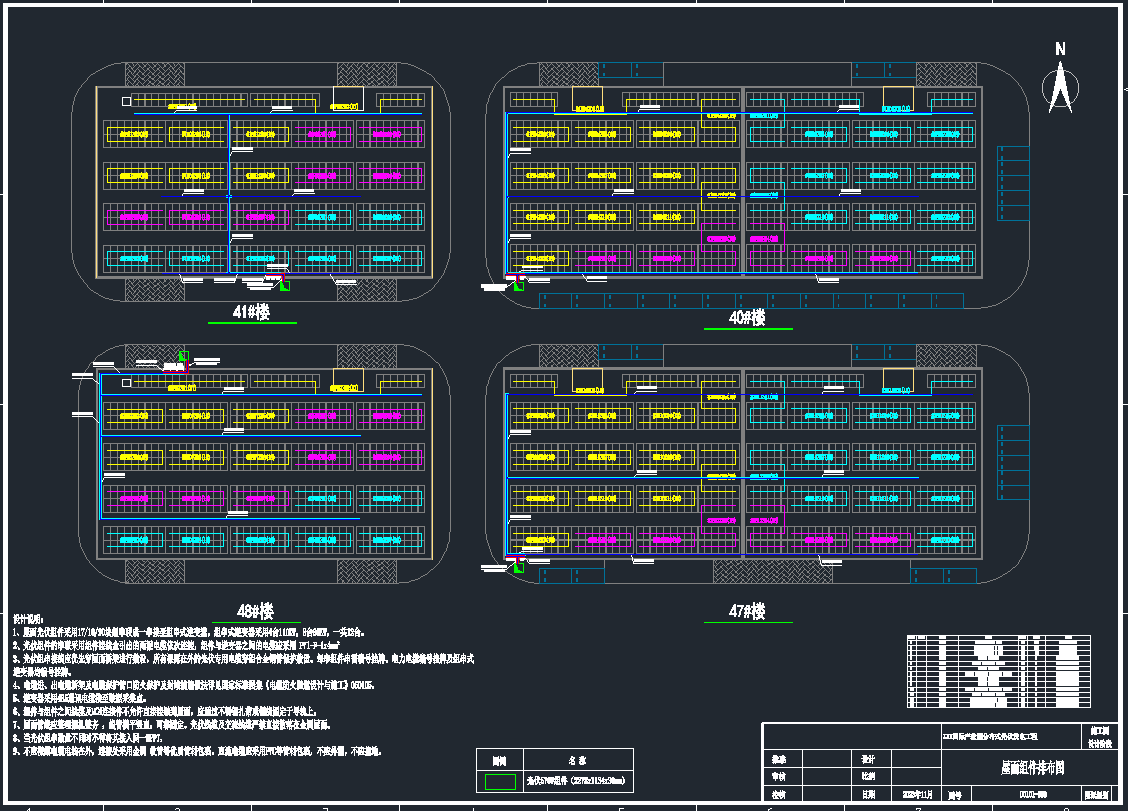Select the green inverter box at building 40 corner
The height and width of the screenshot is (811, 1128).
517,285
